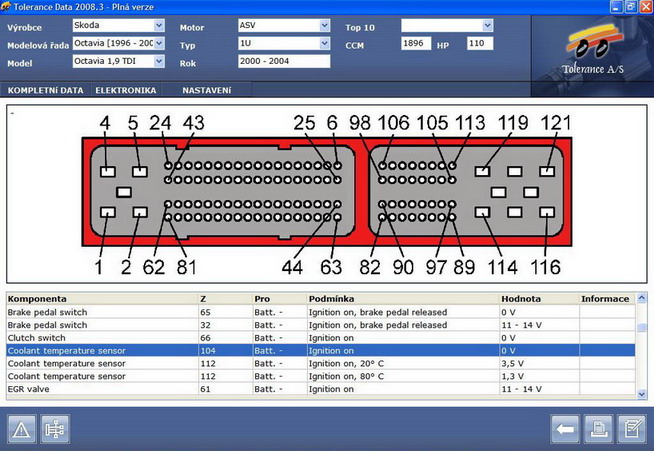Open the notes edit icon button
This screenshot has width=654, height=451.
[x=631, y=429]
